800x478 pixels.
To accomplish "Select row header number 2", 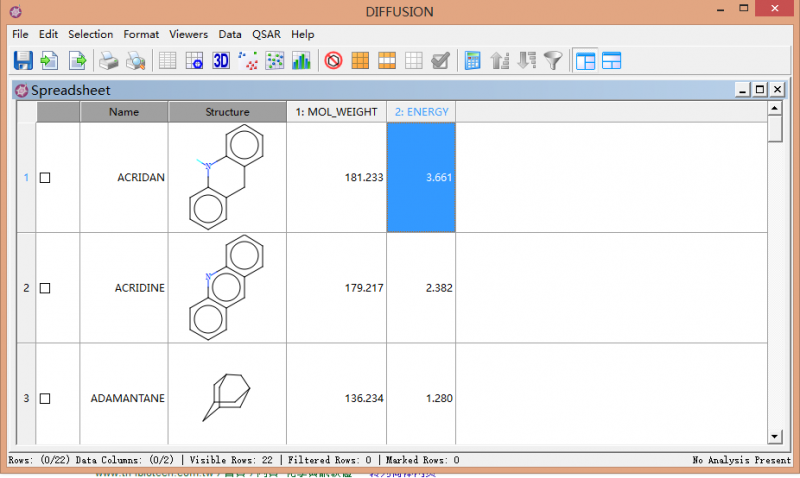I will 27,288.
